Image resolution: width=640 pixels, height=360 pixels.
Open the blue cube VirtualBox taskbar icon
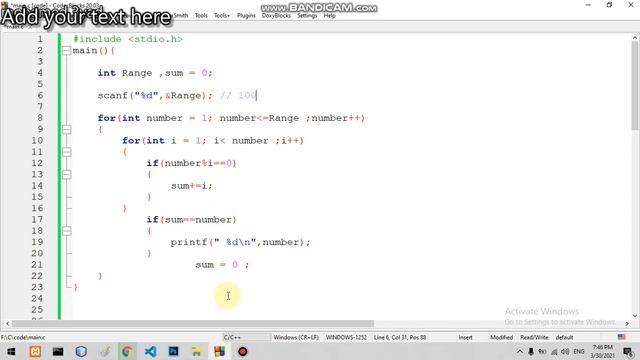pos(81,351)
